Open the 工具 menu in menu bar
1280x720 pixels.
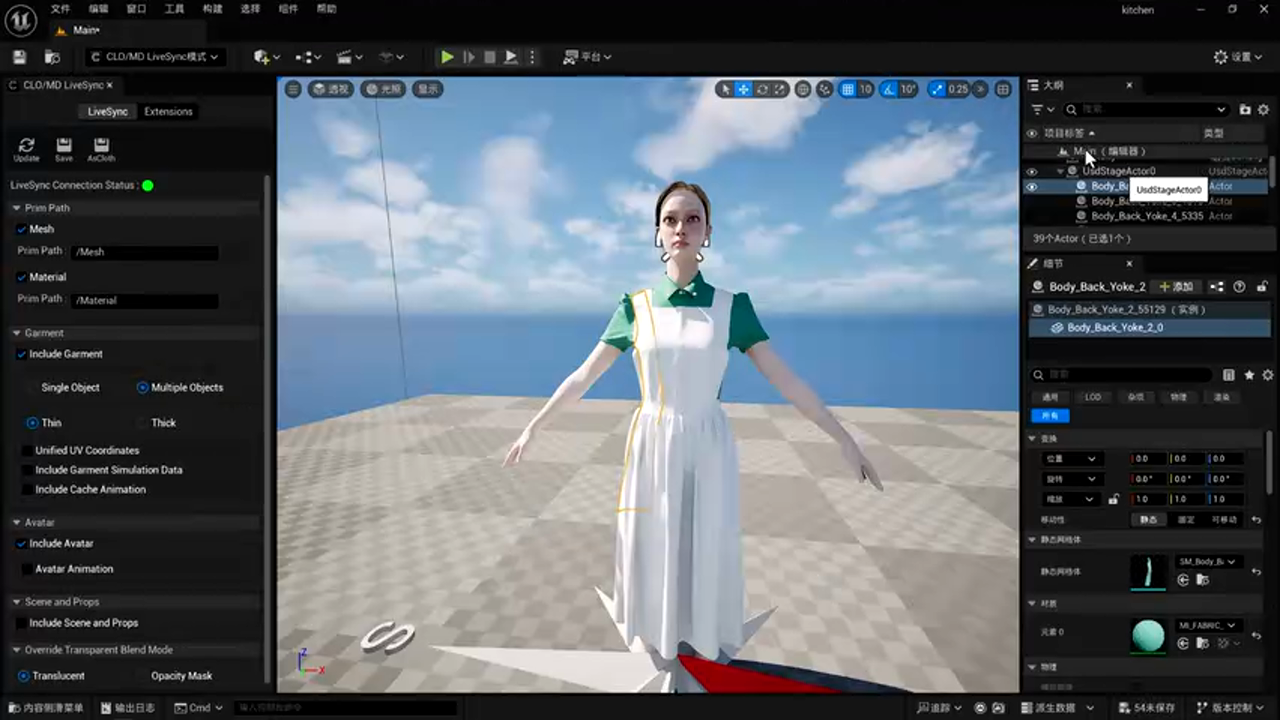(x=174, y=9)
